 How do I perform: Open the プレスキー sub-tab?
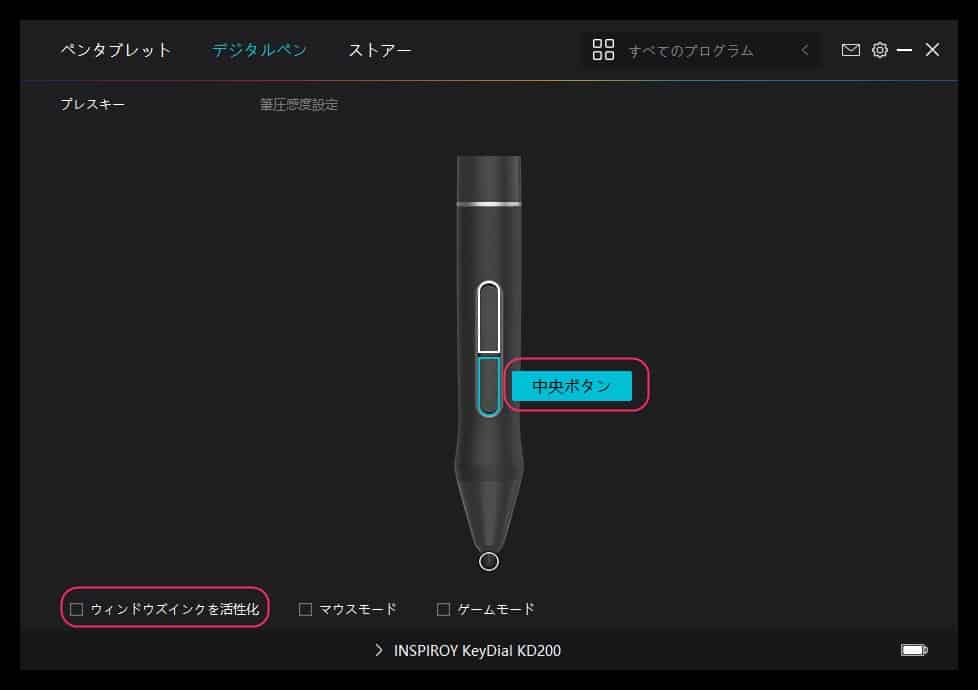pos(92,104)
